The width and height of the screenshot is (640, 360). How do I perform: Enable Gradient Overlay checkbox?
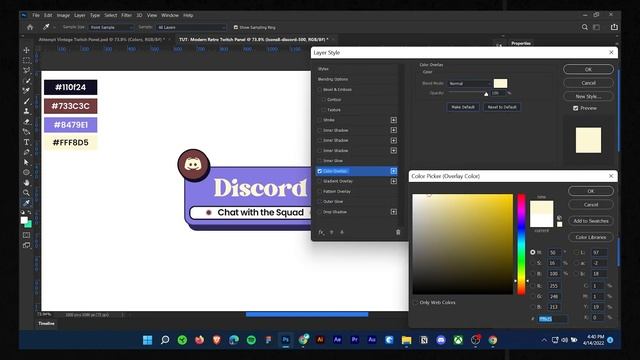tap(320, 181)
